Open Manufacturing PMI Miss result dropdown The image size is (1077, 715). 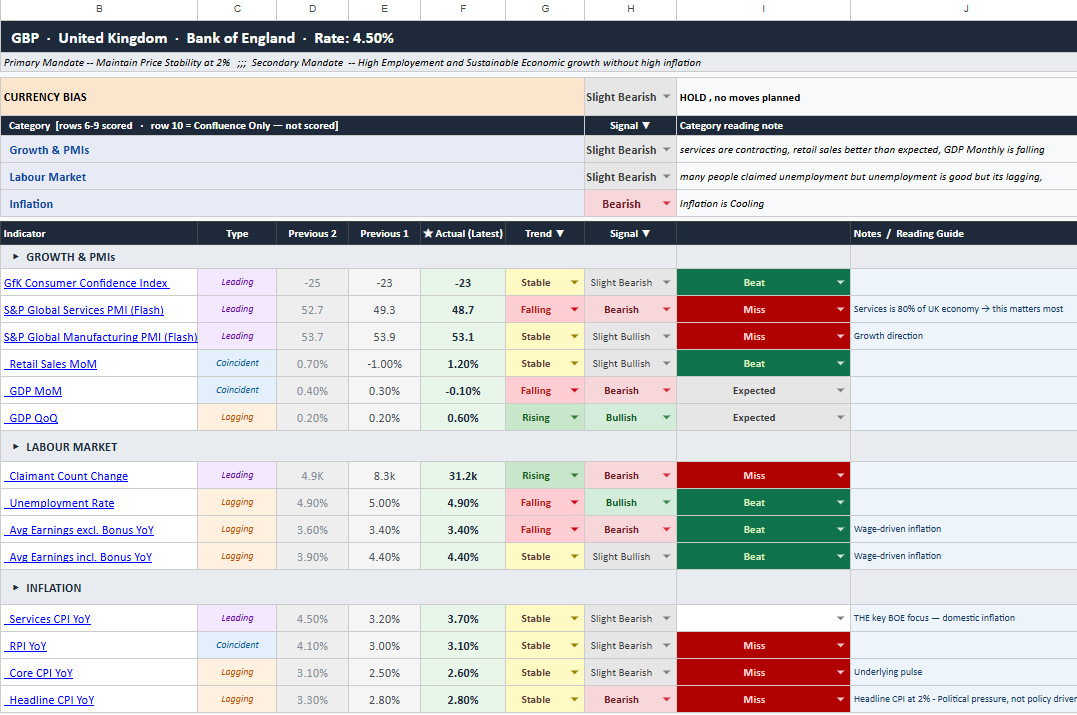click(x=840, y=336)
